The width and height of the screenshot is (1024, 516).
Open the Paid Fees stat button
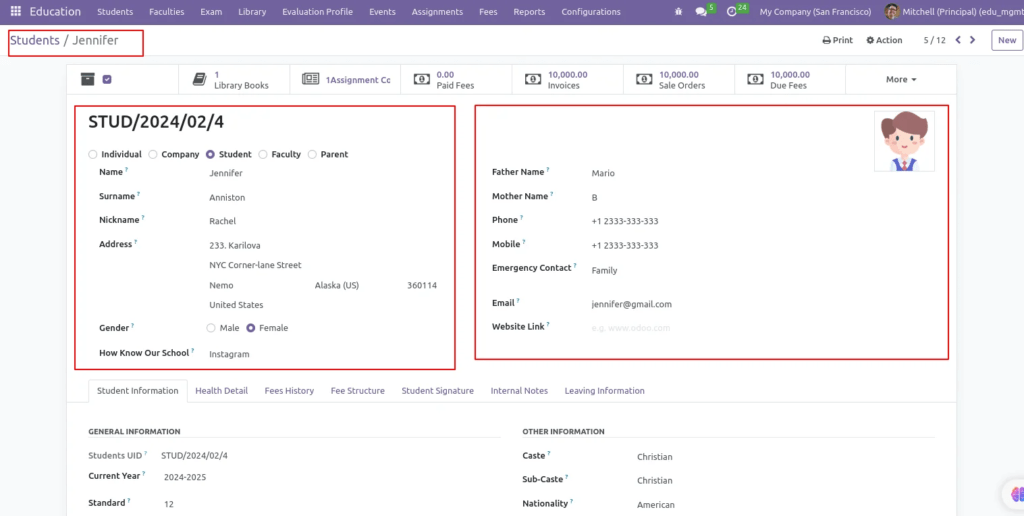pyautogui.click(x=456, y=80)
